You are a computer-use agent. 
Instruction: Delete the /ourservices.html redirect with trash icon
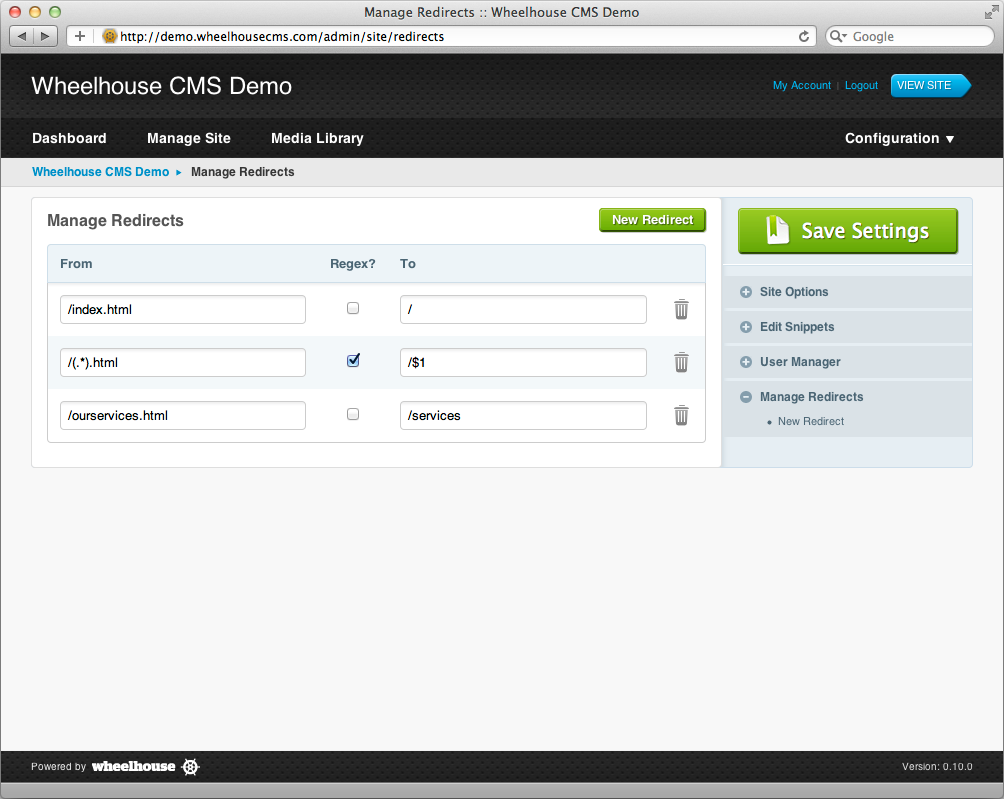coord(681,416)
